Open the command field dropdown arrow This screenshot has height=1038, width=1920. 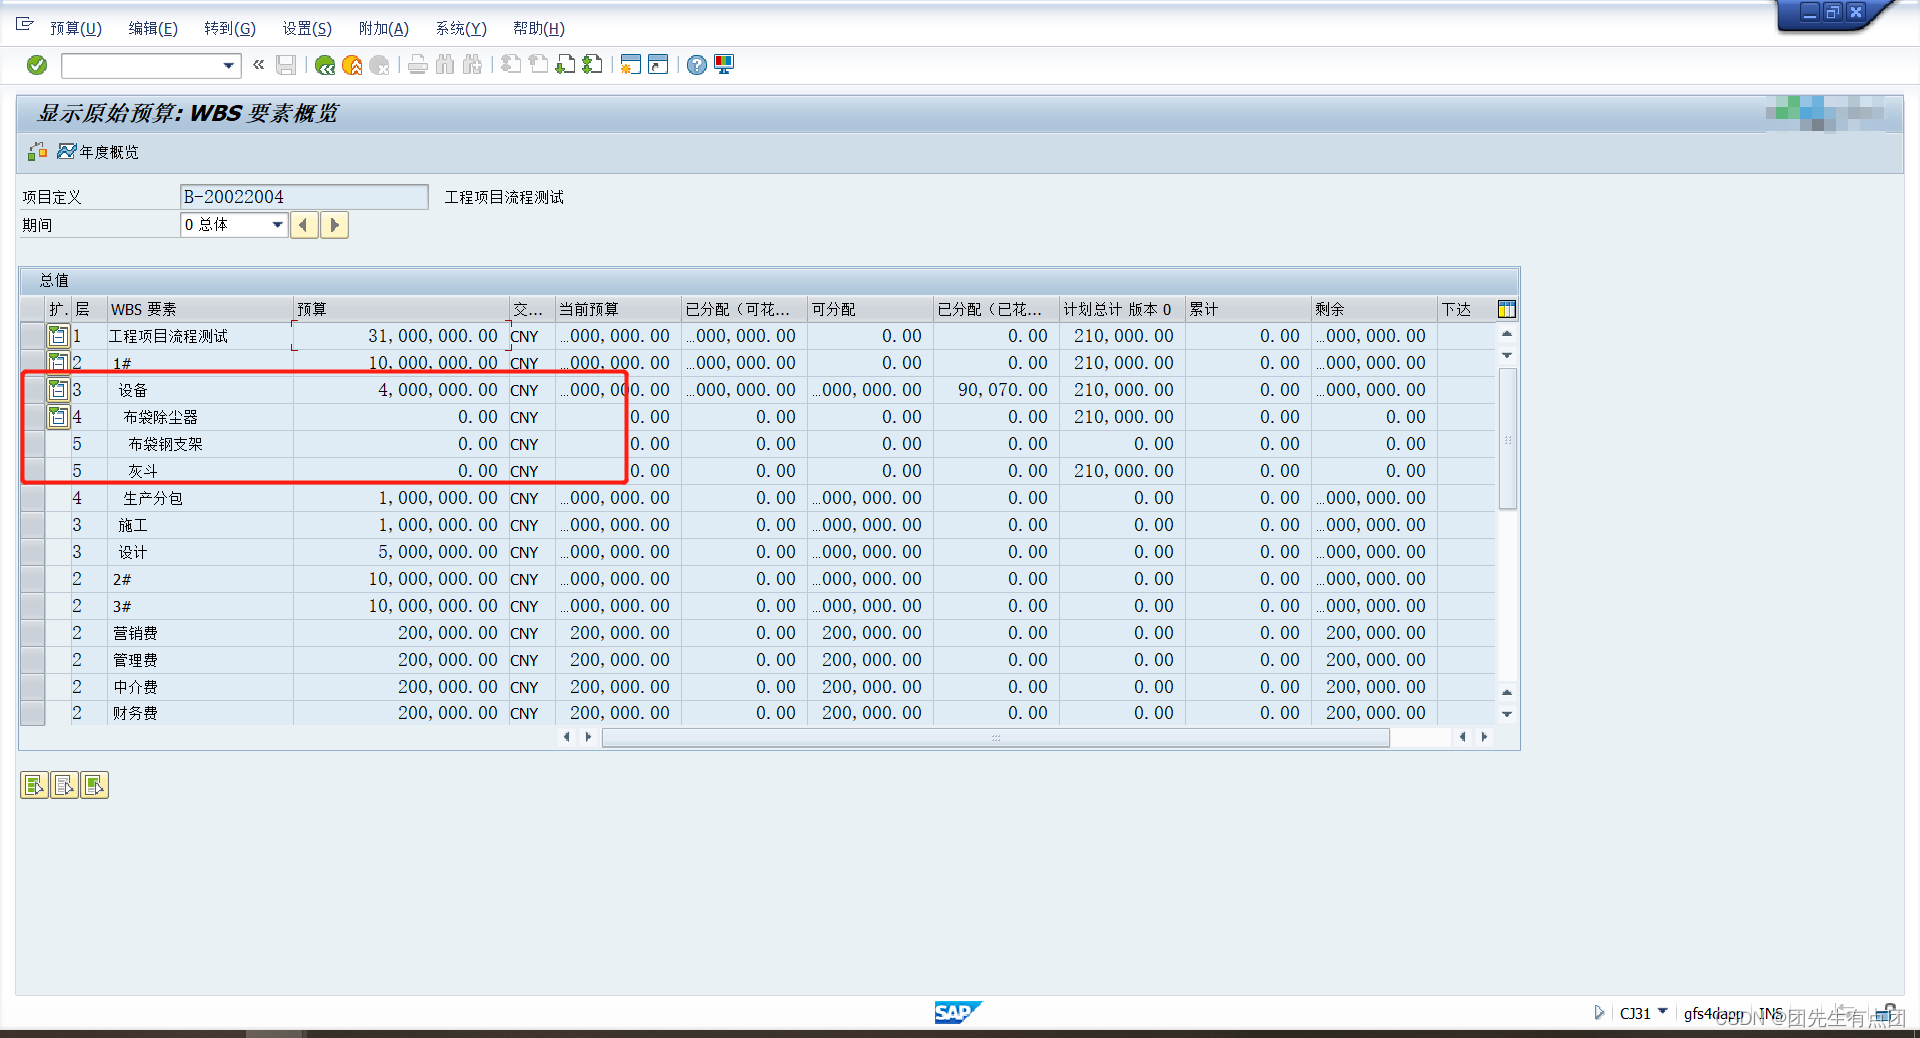tap(228, 65)
